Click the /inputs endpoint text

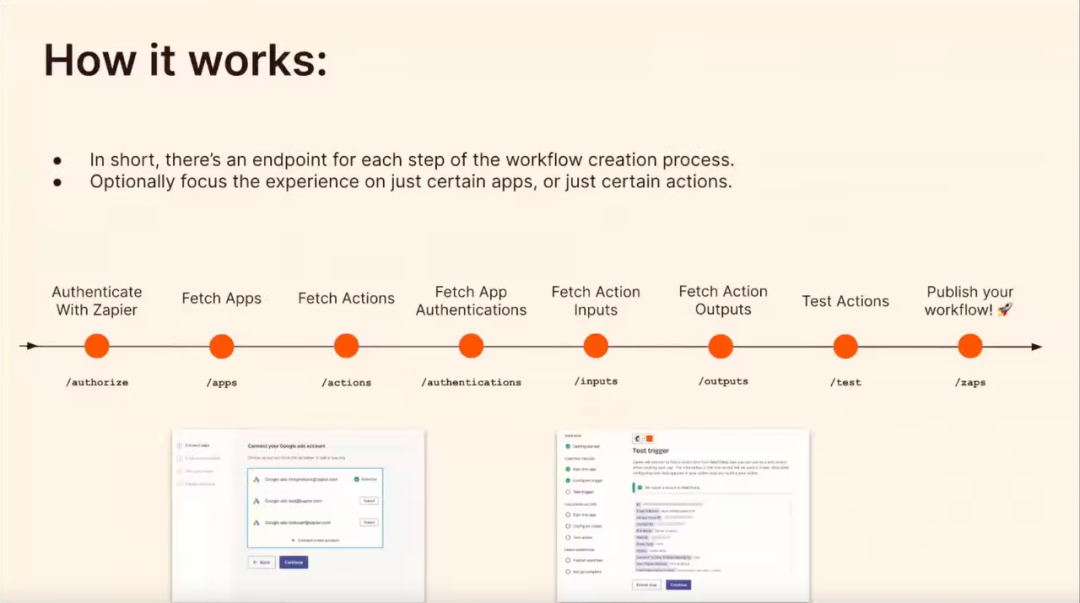point(596,381)
